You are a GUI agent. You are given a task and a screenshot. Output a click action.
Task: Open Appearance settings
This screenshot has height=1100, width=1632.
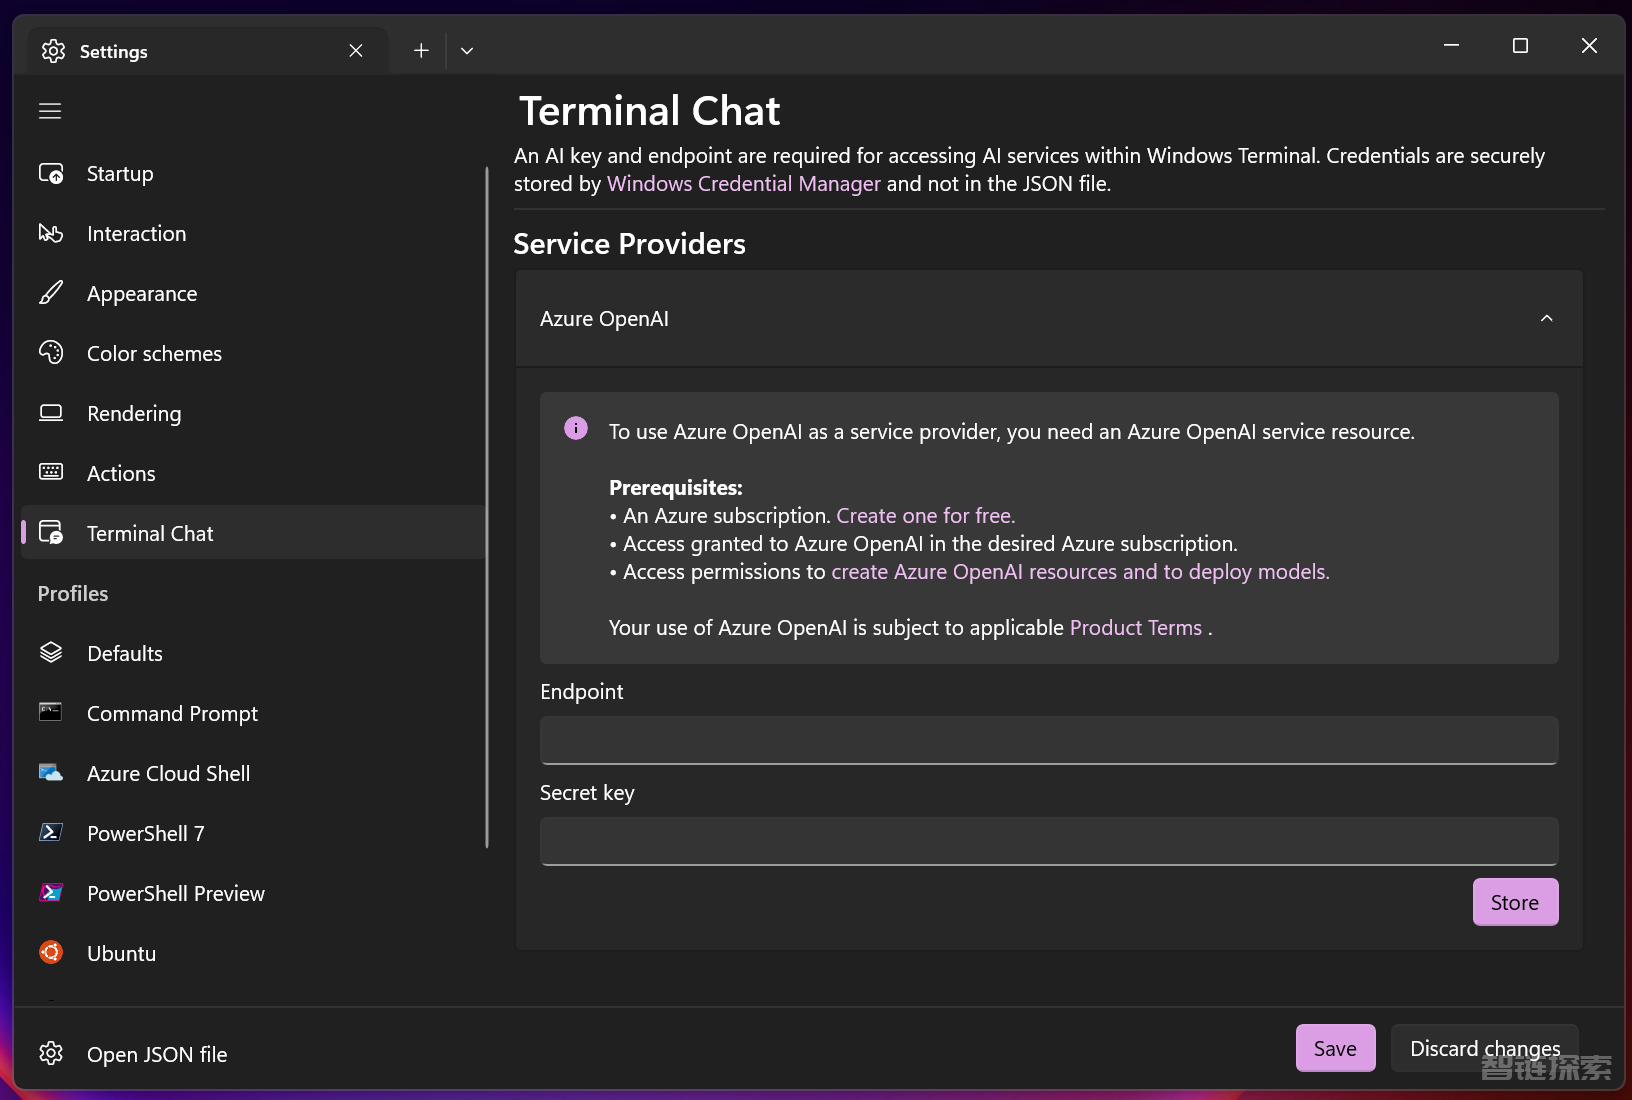[253, 293]
